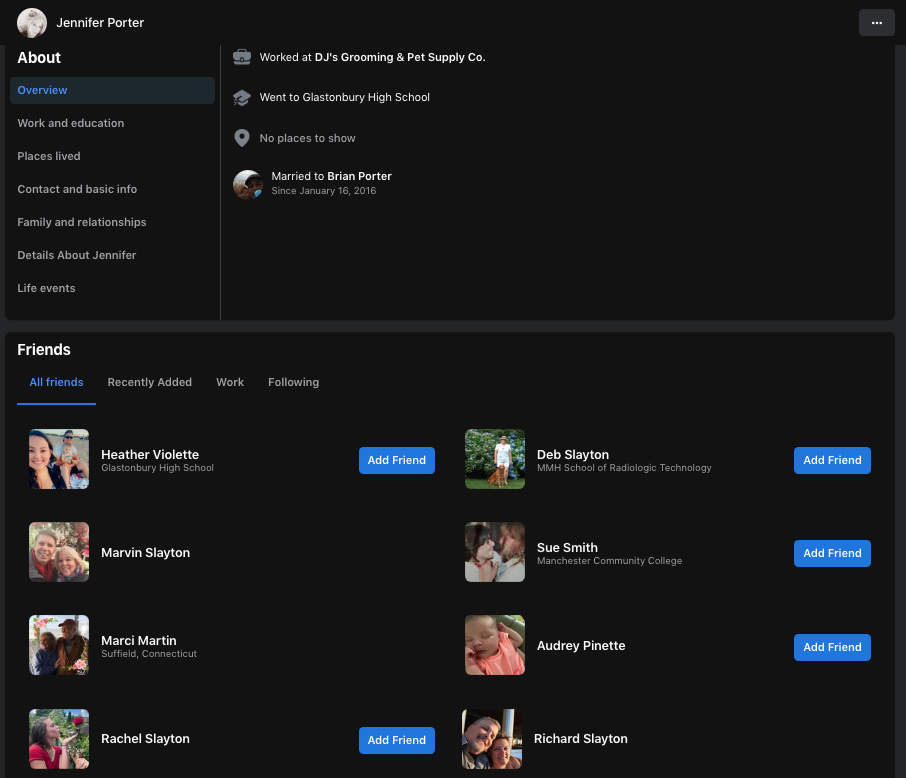Add Deb Slayton as a friend
The width and height of the screenshot is (906, 778).
coord(832,460)
